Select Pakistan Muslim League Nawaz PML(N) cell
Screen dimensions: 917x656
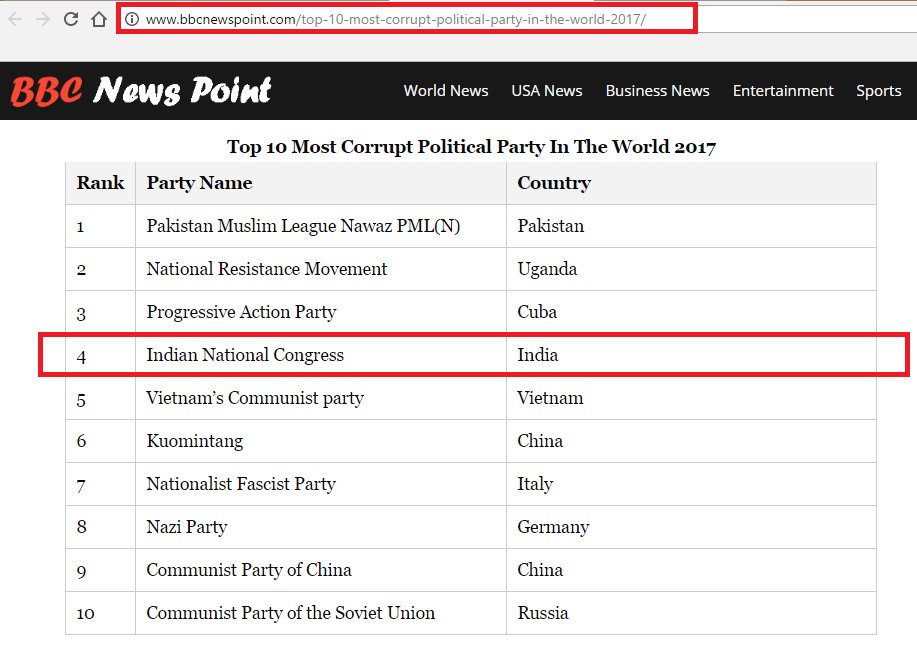(321, 226)
